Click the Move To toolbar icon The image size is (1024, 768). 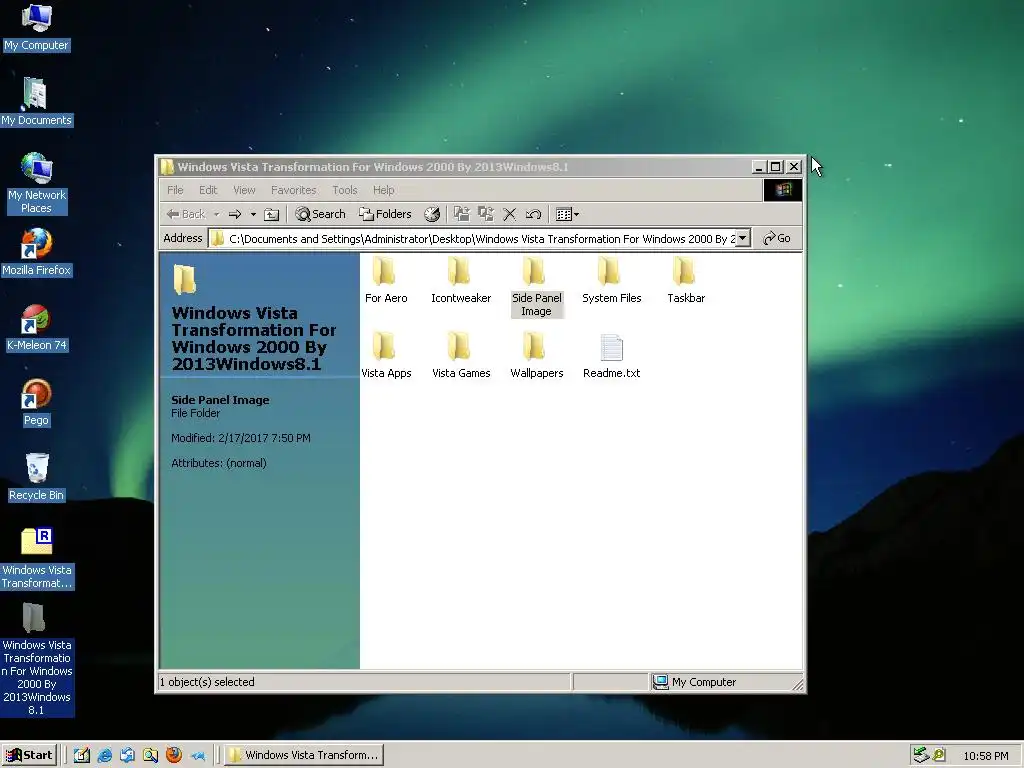click(462, 214)
